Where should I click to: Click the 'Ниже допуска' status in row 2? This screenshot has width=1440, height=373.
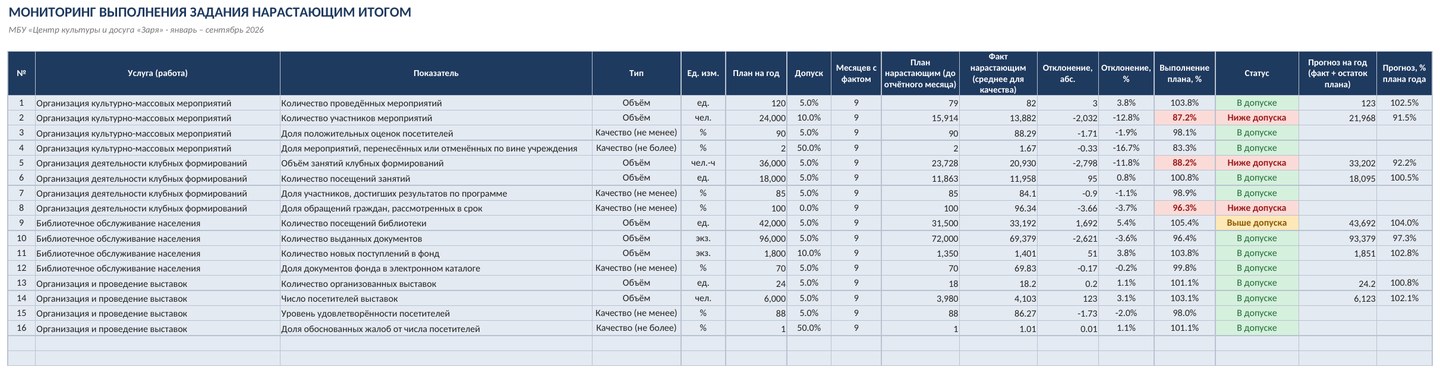tap(1257, 118)
